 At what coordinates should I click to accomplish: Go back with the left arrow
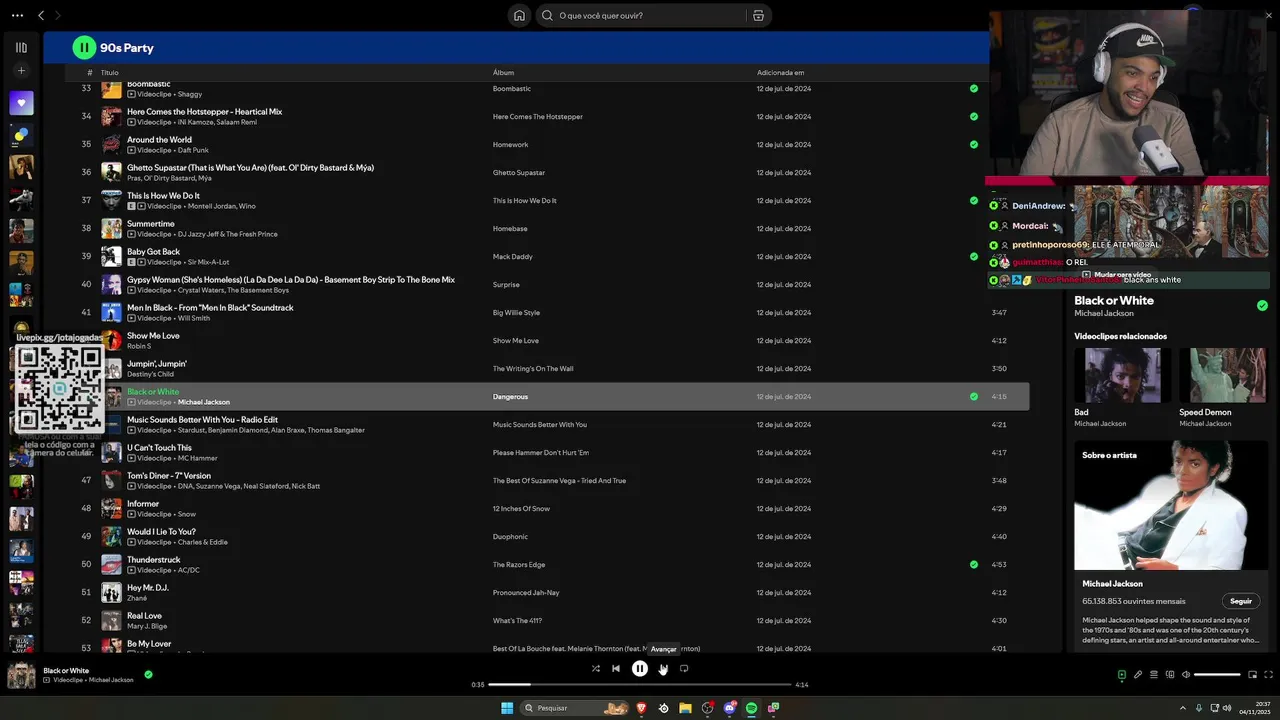coord(41,15)
